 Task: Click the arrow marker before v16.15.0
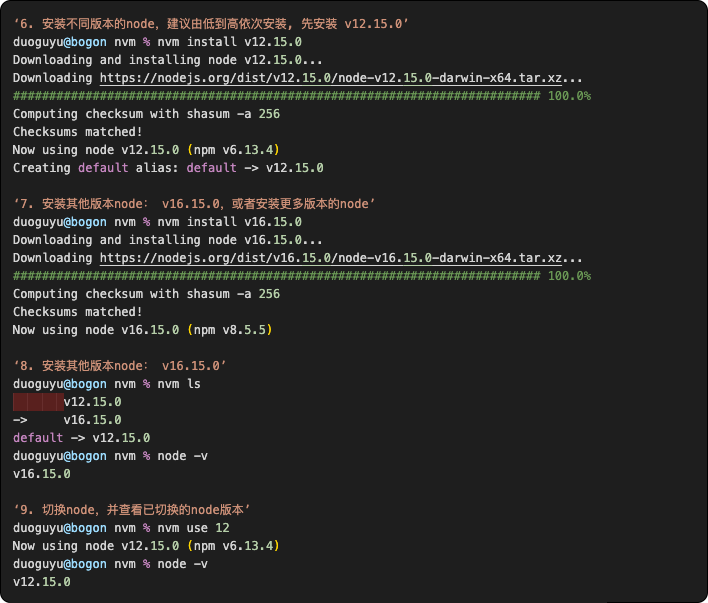tap(20, 420)
